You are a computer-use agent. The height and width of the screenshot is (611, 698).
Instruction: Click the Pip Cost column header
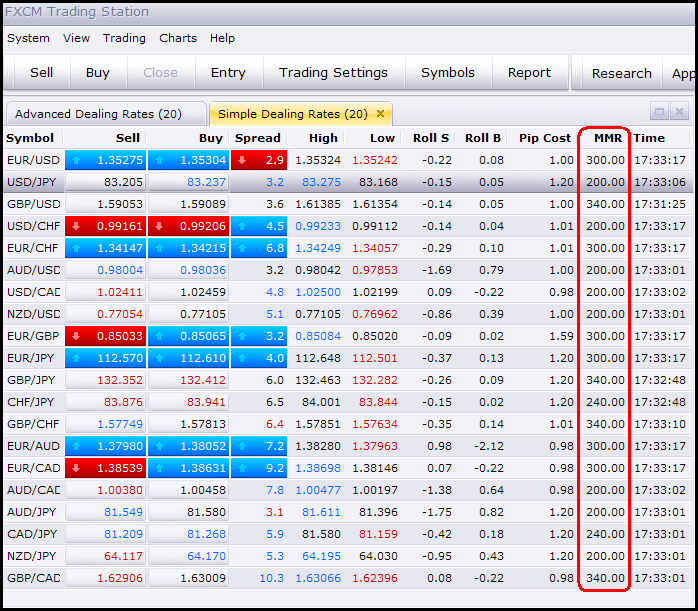[x=544, y=138]
